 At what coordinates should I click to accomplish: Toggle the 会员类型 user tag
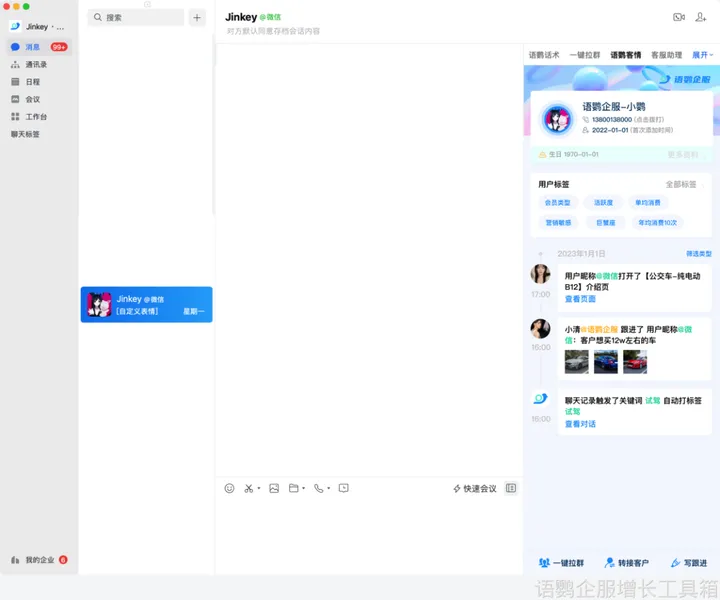[x=557, y=203]
